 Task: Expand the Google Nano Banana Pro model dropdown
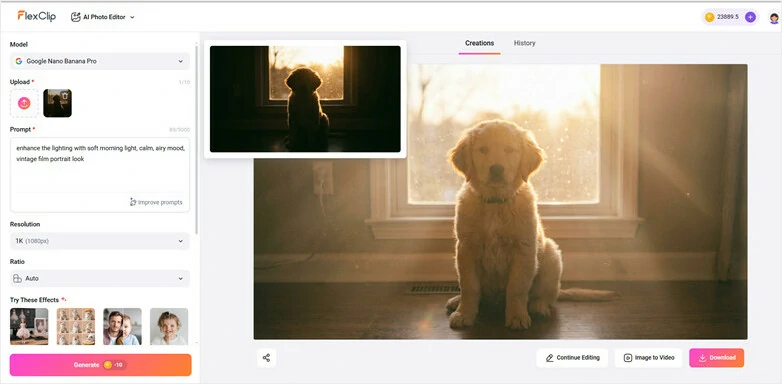[100, 61]
